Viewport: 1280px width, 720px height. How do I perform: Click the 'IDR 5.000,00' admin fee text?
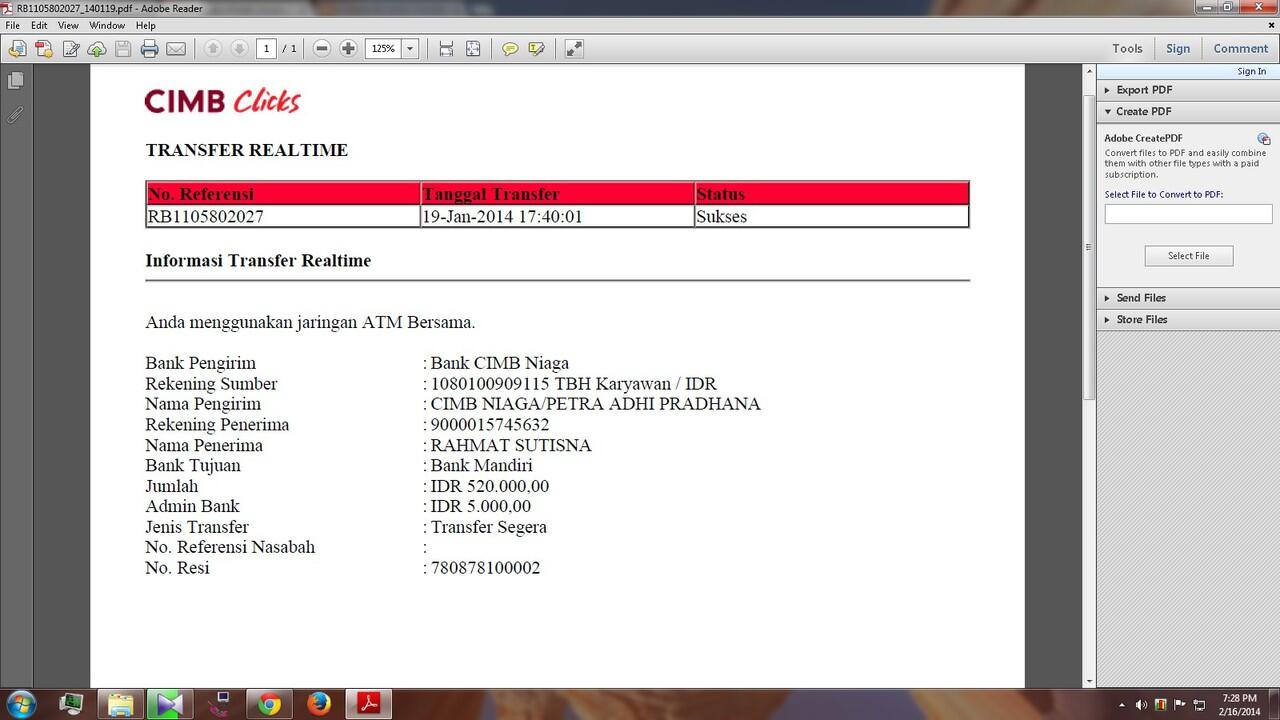[x=481, y=507]
